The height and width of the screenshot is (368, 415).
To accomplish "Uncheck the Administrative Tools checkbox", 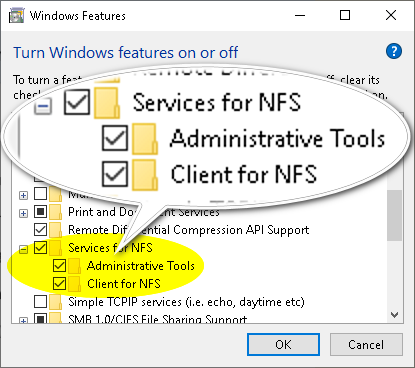I will (59, 266).
